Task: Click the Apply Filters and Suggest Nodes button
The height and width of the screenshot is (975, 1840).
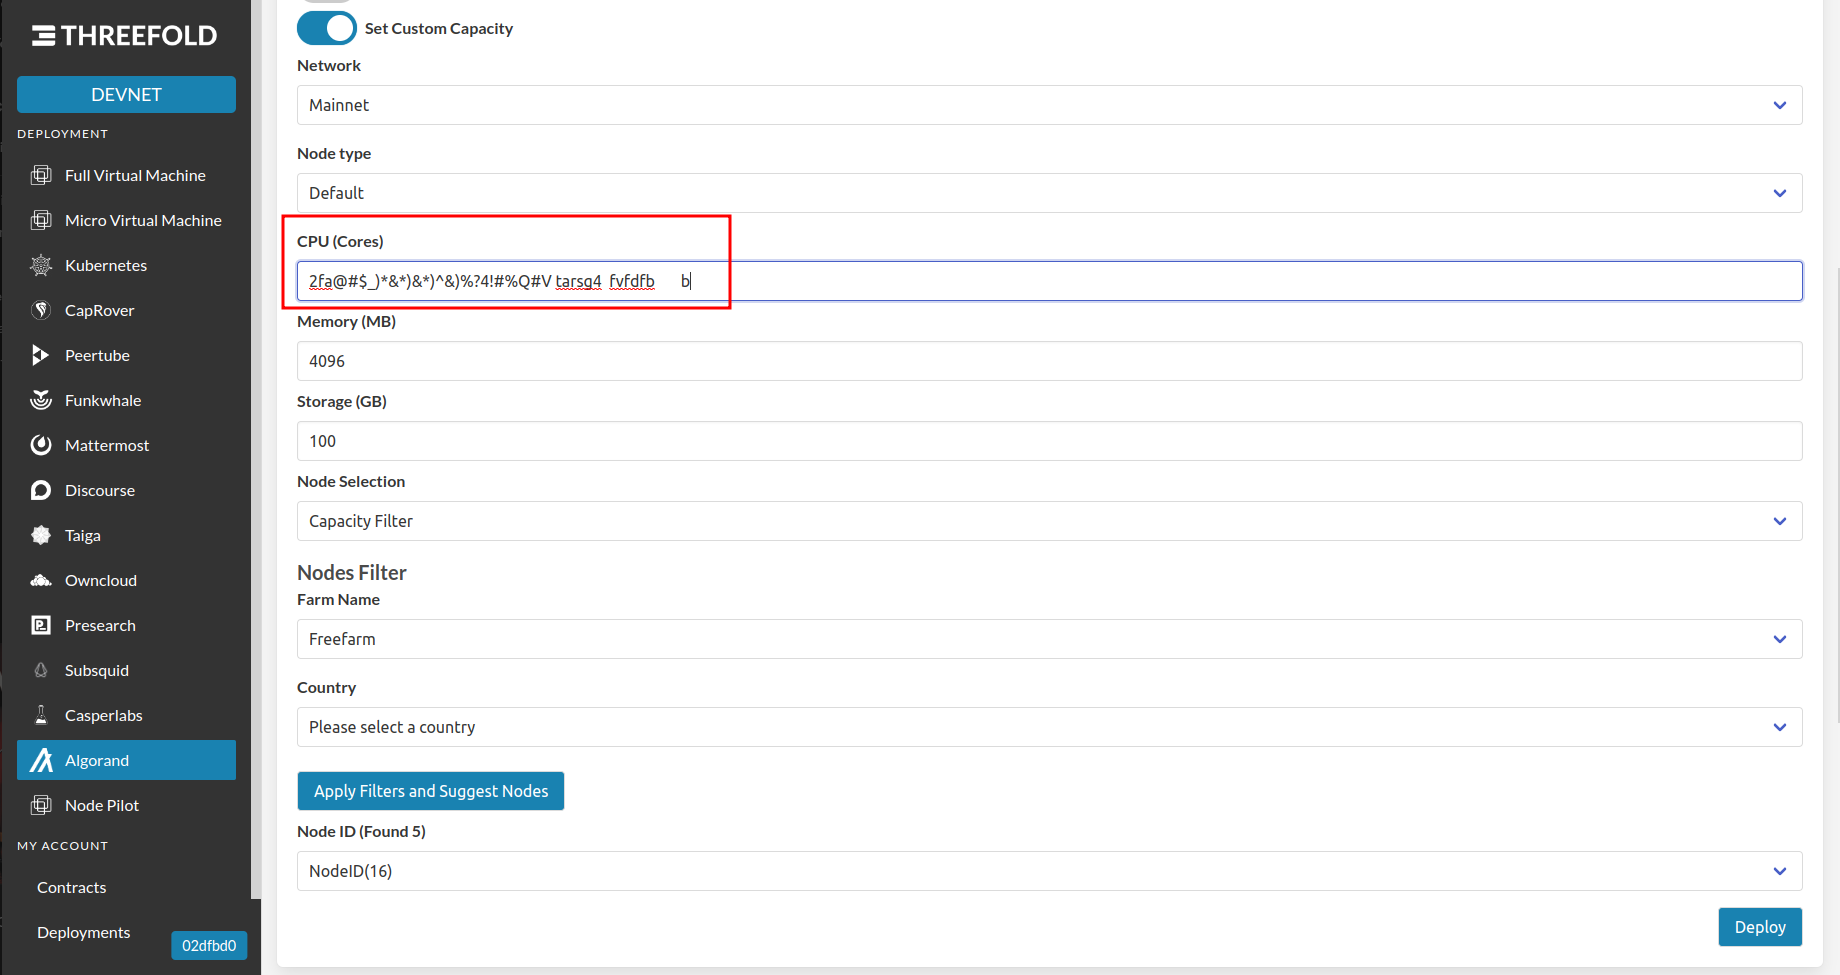Action: 430,791
